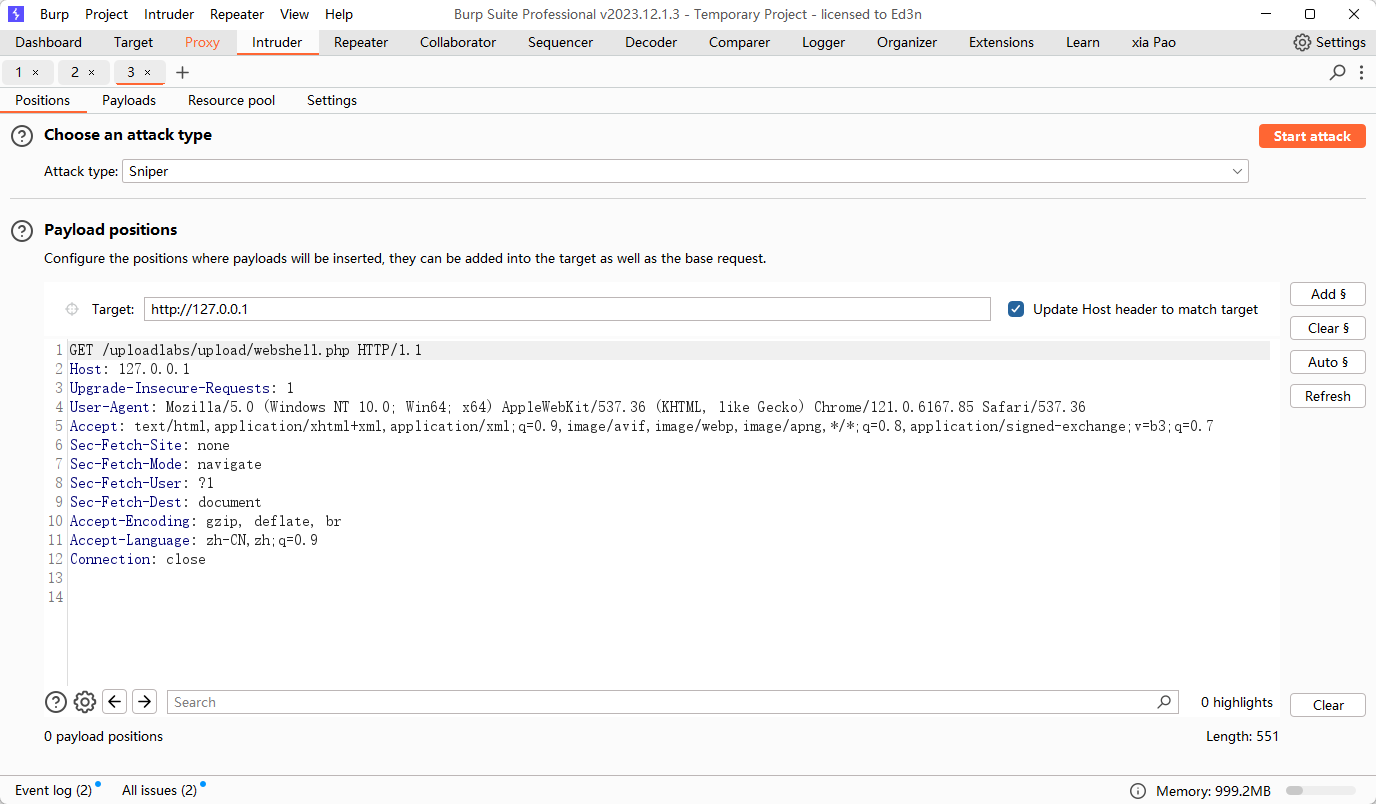The width and height of the screenshot is (1376, 804).
Task: Click Clear § button
Action: 1328,328
